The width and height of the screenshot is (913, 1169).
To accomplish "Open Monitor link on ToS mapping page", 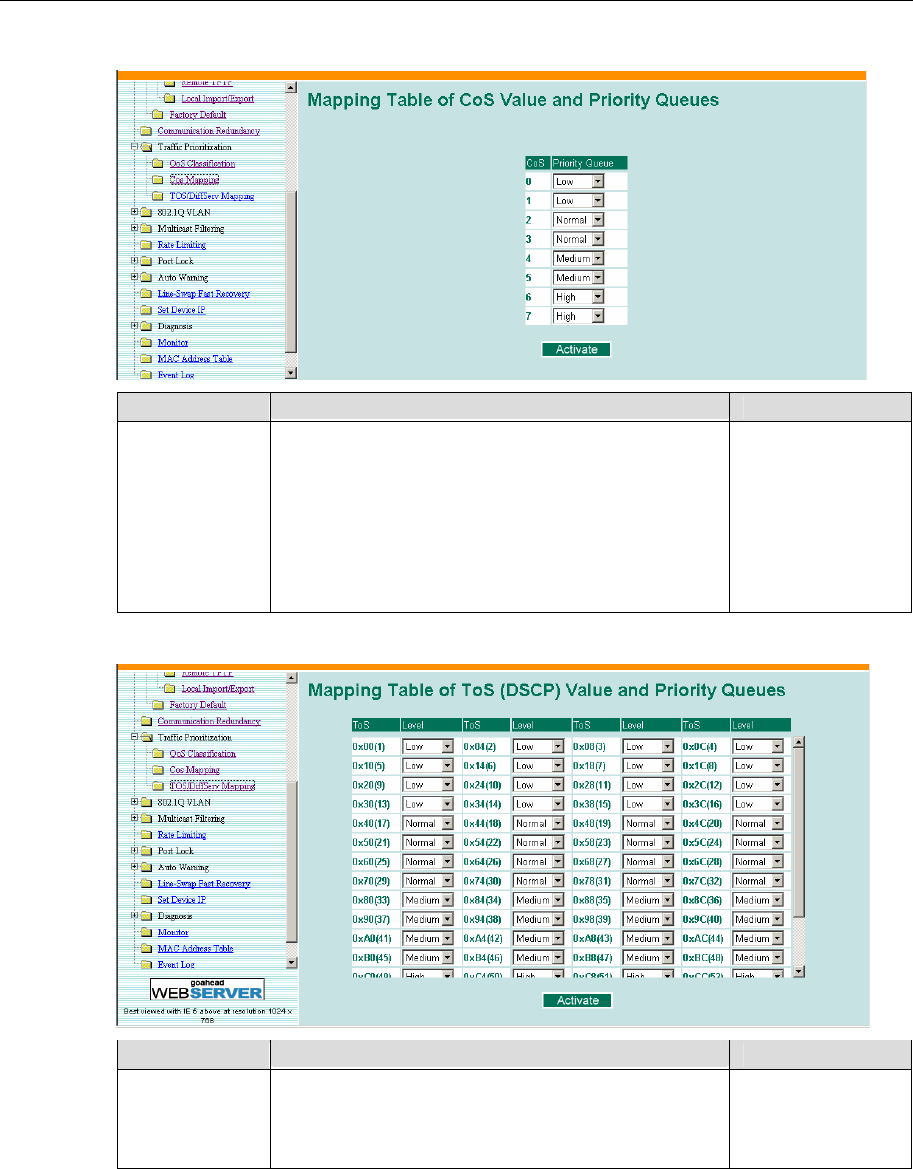I will 173,933.
